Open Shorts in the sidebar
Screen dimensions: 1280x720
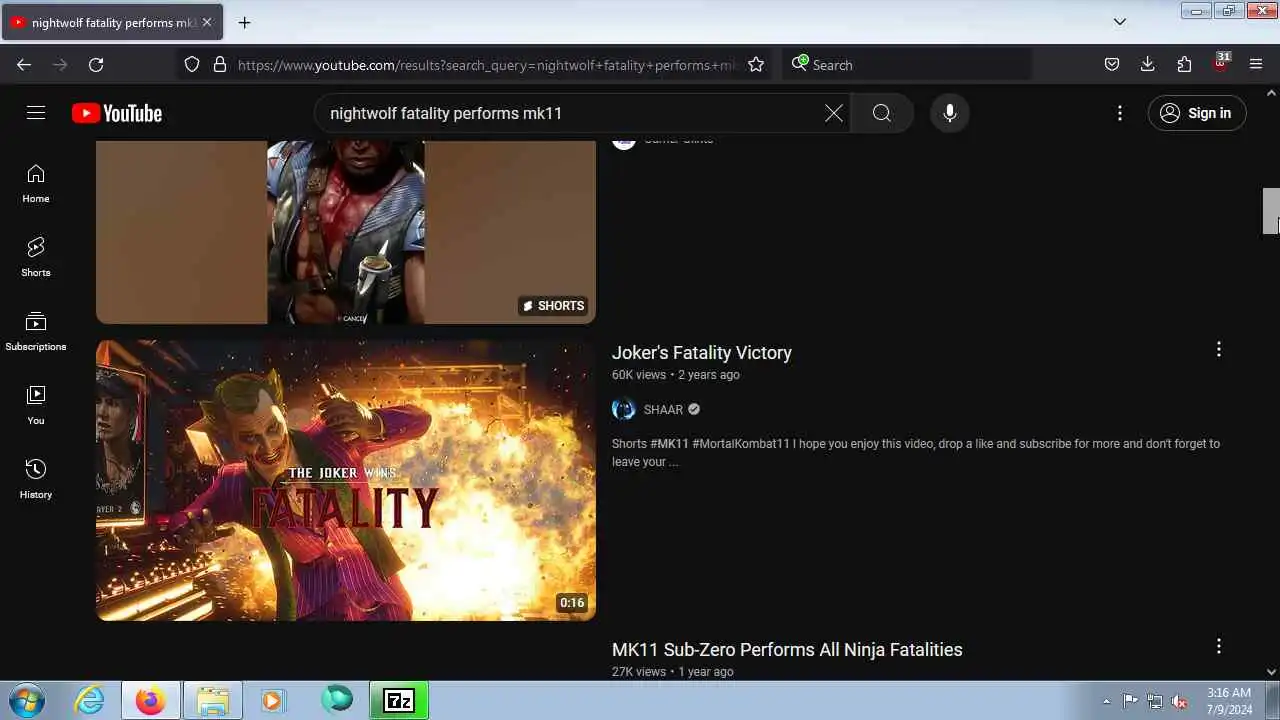pyautogui.click(x=36, y=258)
